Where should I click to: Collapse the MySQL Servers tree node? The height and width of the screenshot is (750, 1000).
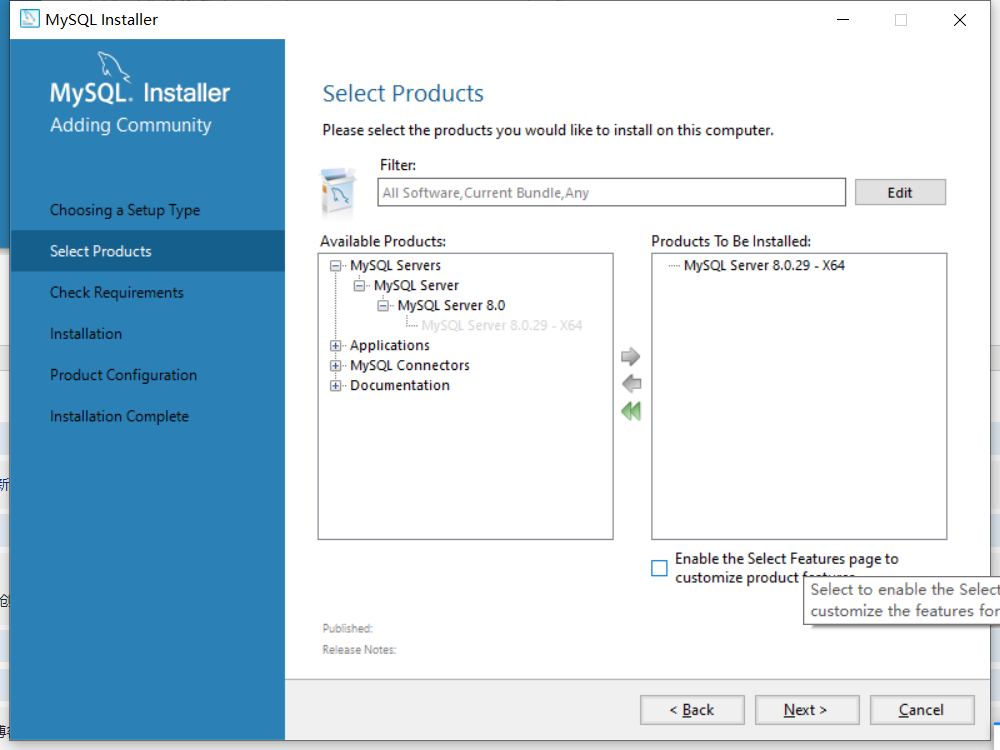(335, 265)
